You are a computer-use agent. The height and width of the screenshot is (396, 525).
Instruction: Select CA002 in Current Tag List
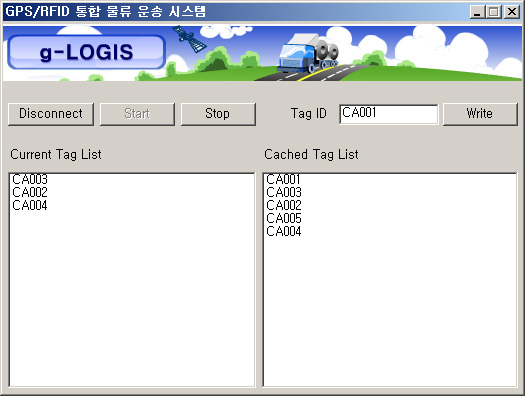coord(30,192)
